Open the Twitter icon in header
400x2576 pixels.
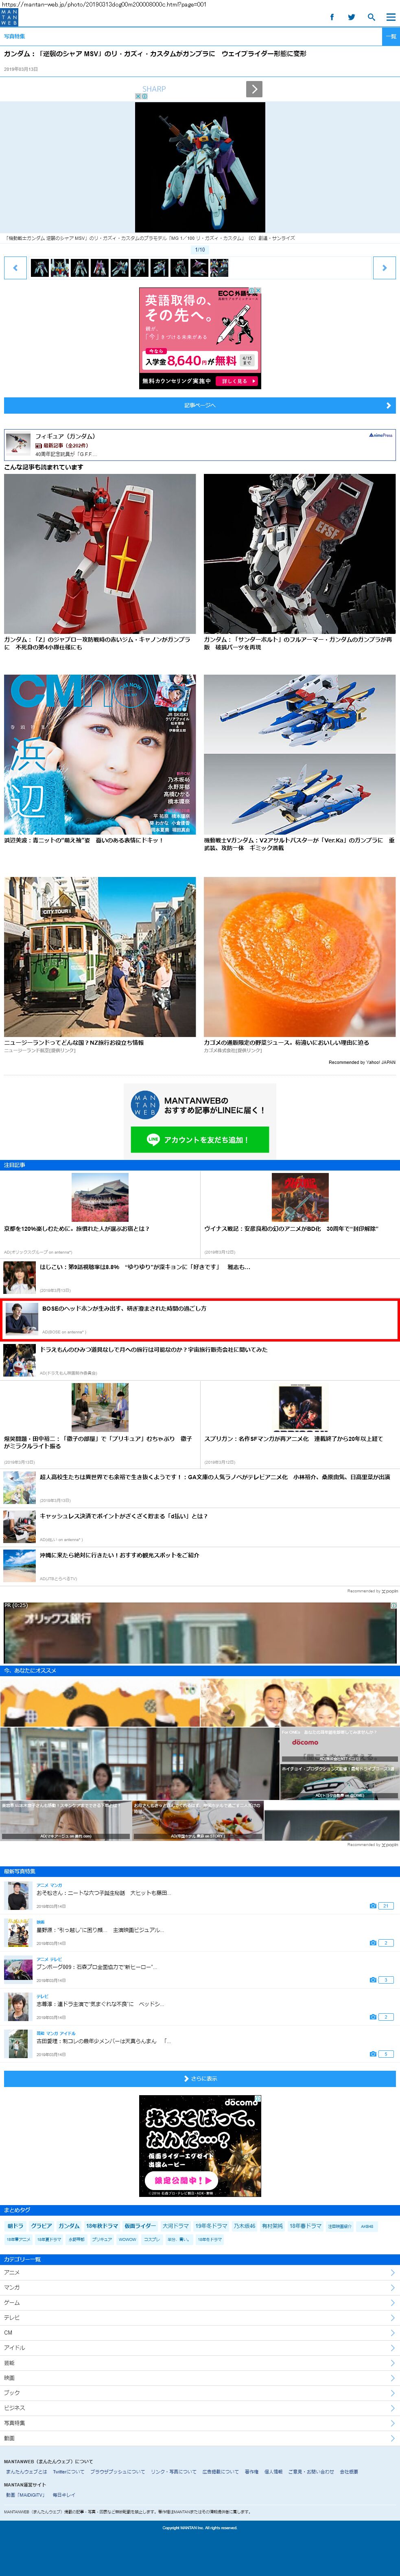coord(351,17)
